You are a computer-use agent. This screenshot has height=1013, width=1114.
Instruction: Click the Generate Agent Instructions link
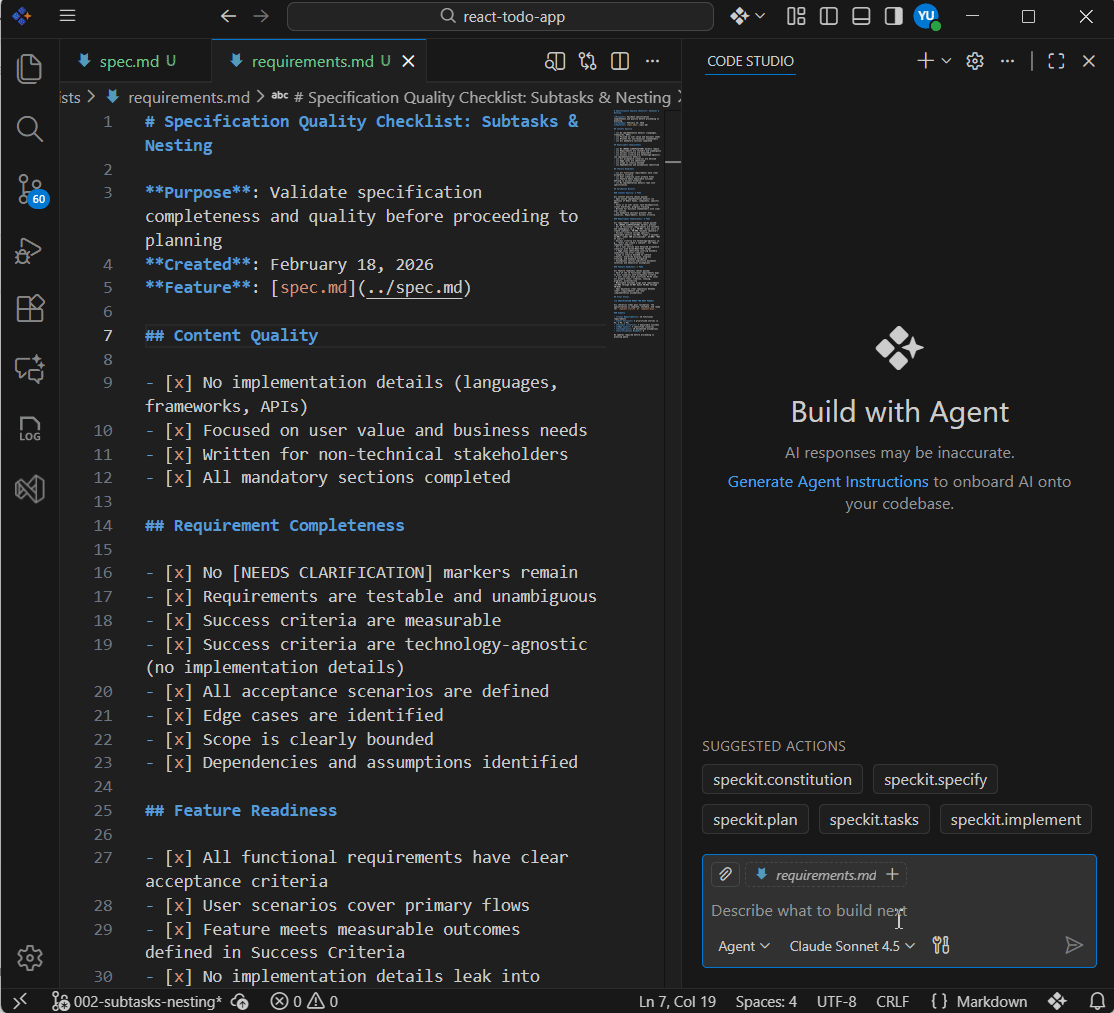pos(828,482)
